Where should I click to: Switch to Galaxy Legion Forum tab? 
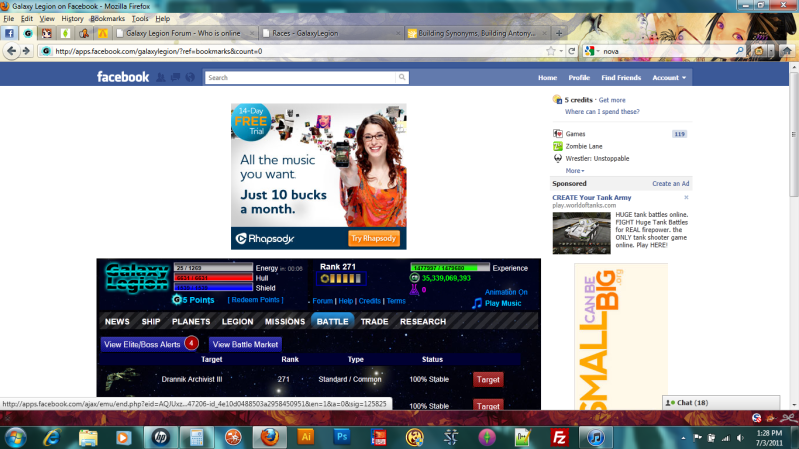click(x=185, y=33)
